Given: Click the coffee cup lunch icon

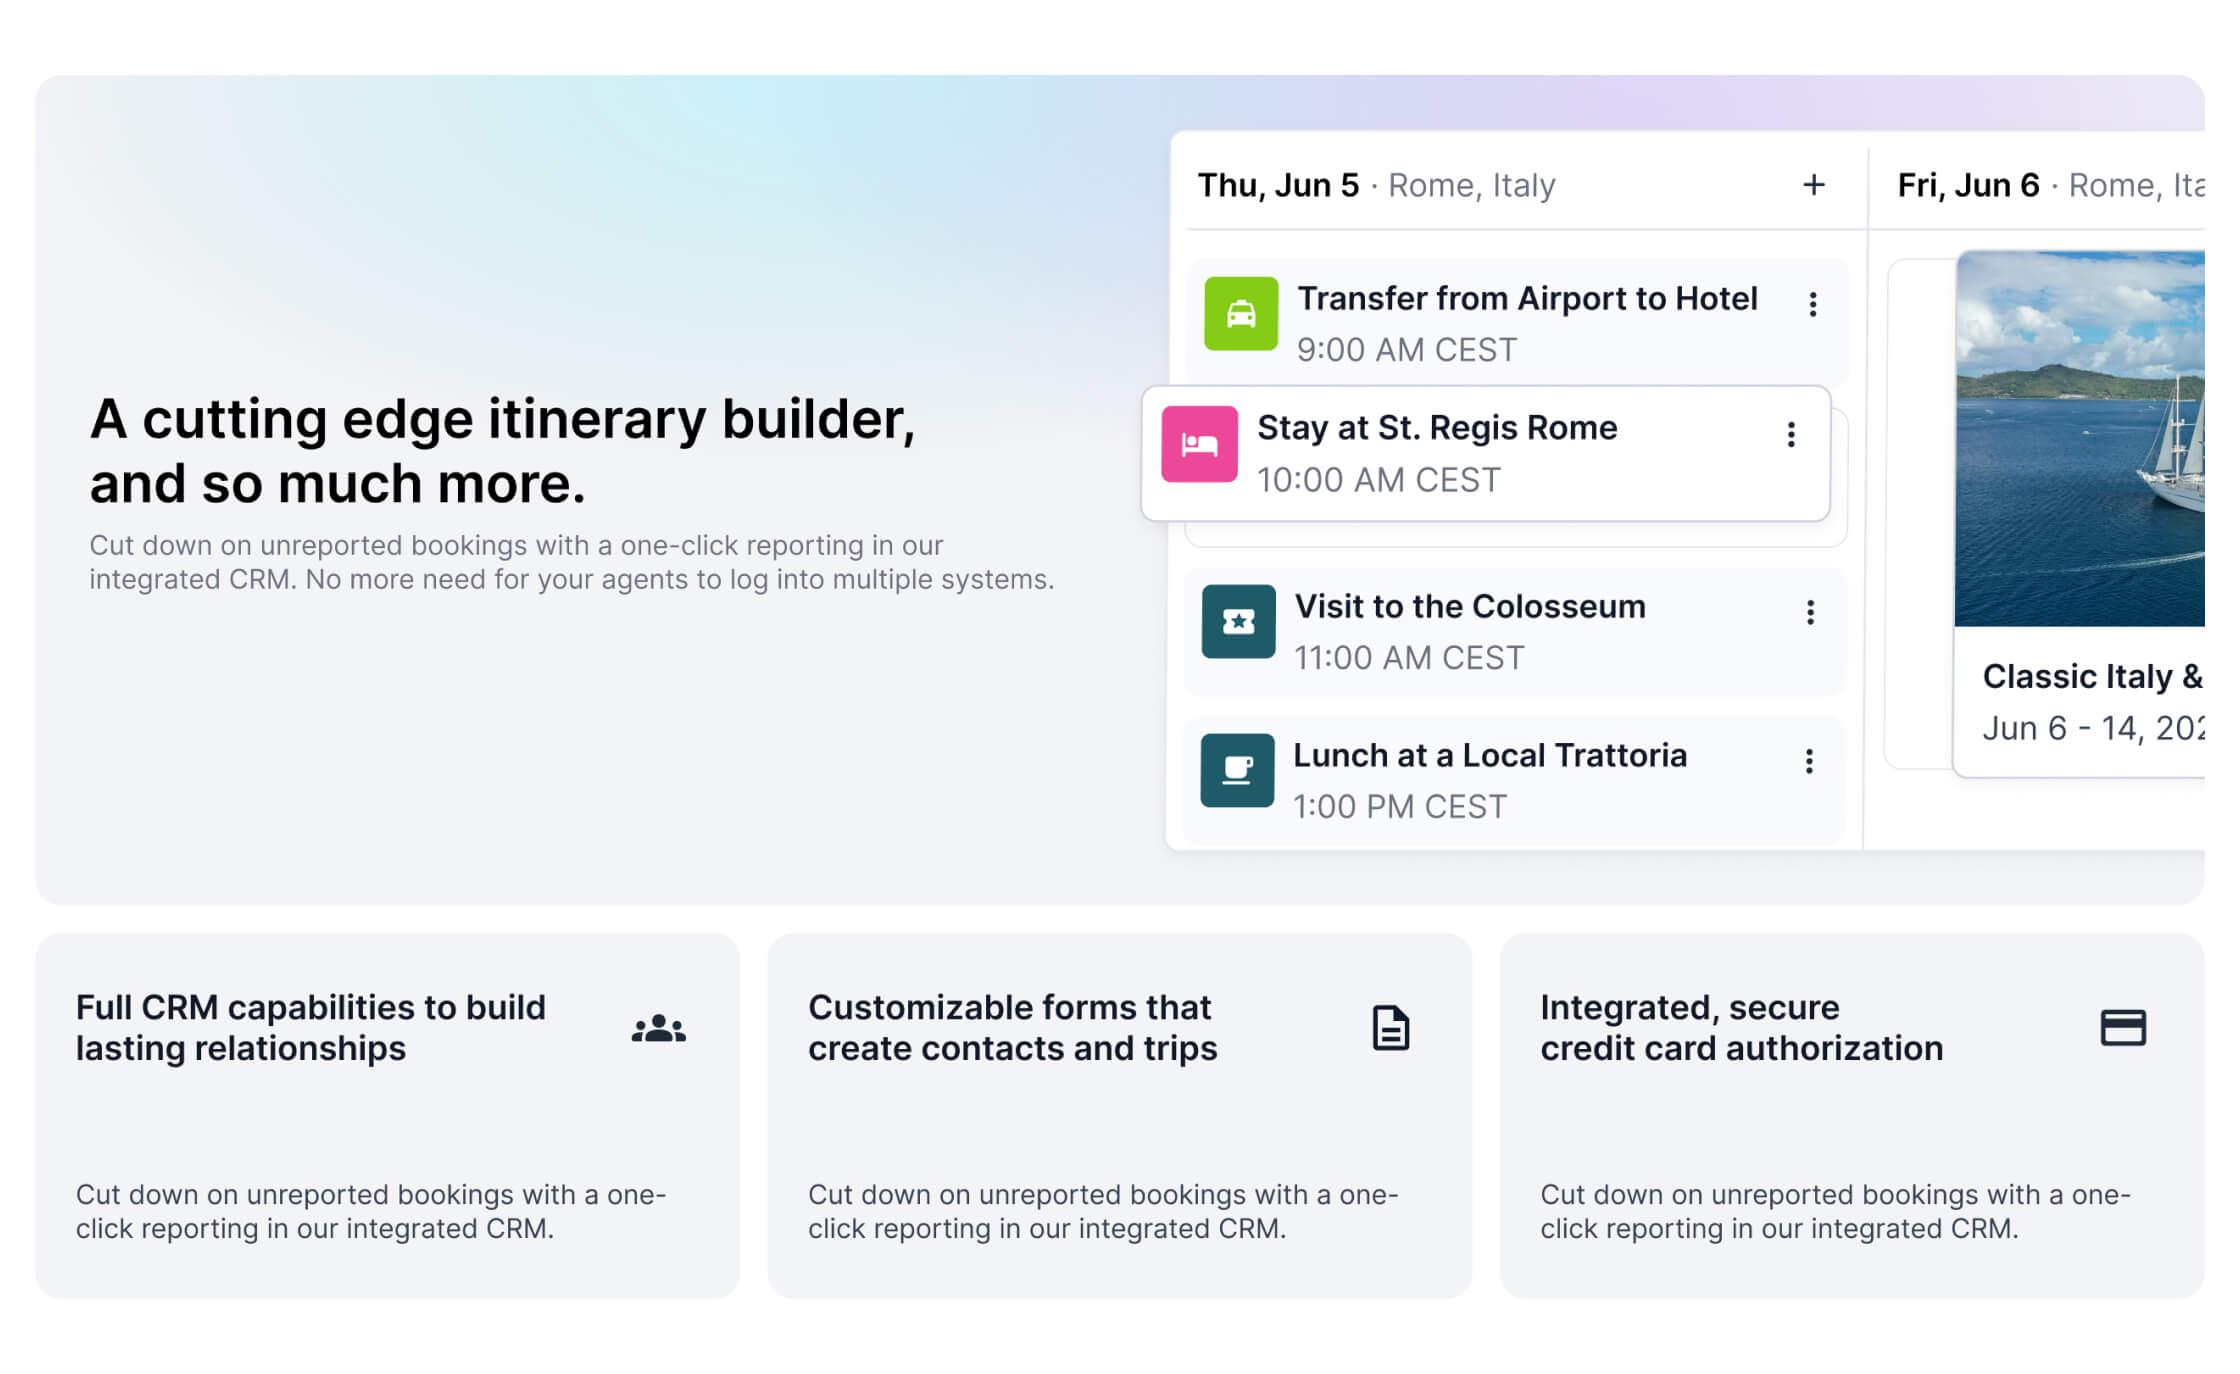Looking at the screenshot, I should point(1237,770).
